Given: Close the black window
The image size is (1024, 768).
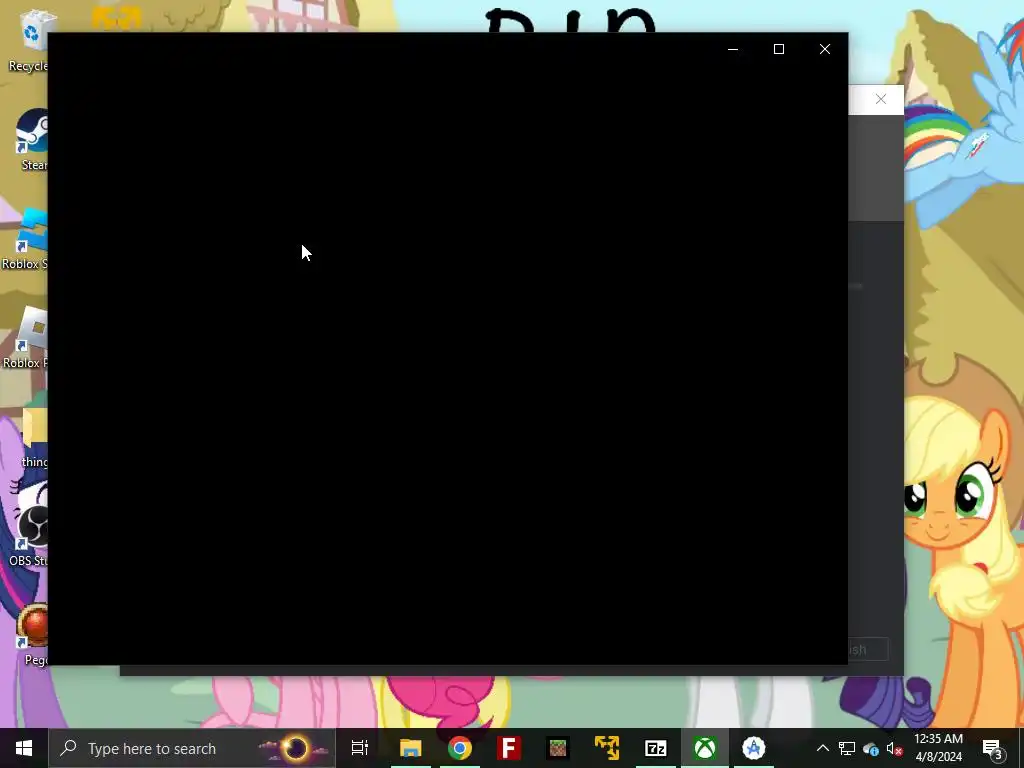Looking at the screenshot, I should click(825, 49).
